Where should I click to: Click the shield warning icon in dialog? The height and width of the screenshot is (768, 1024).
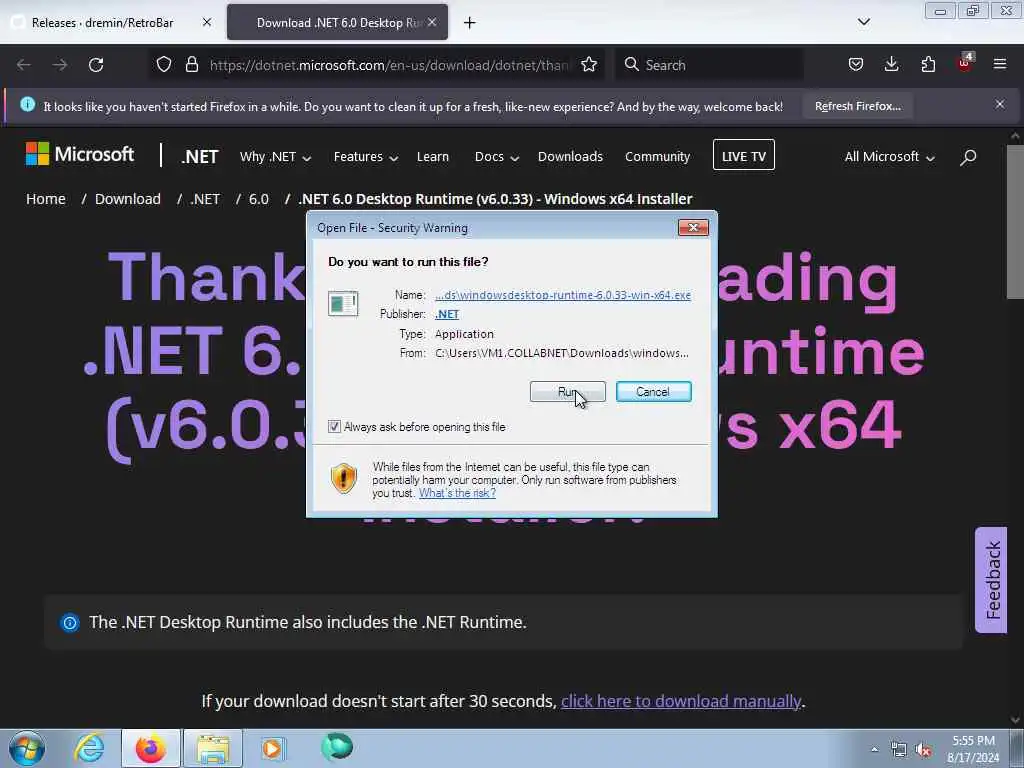344,478
